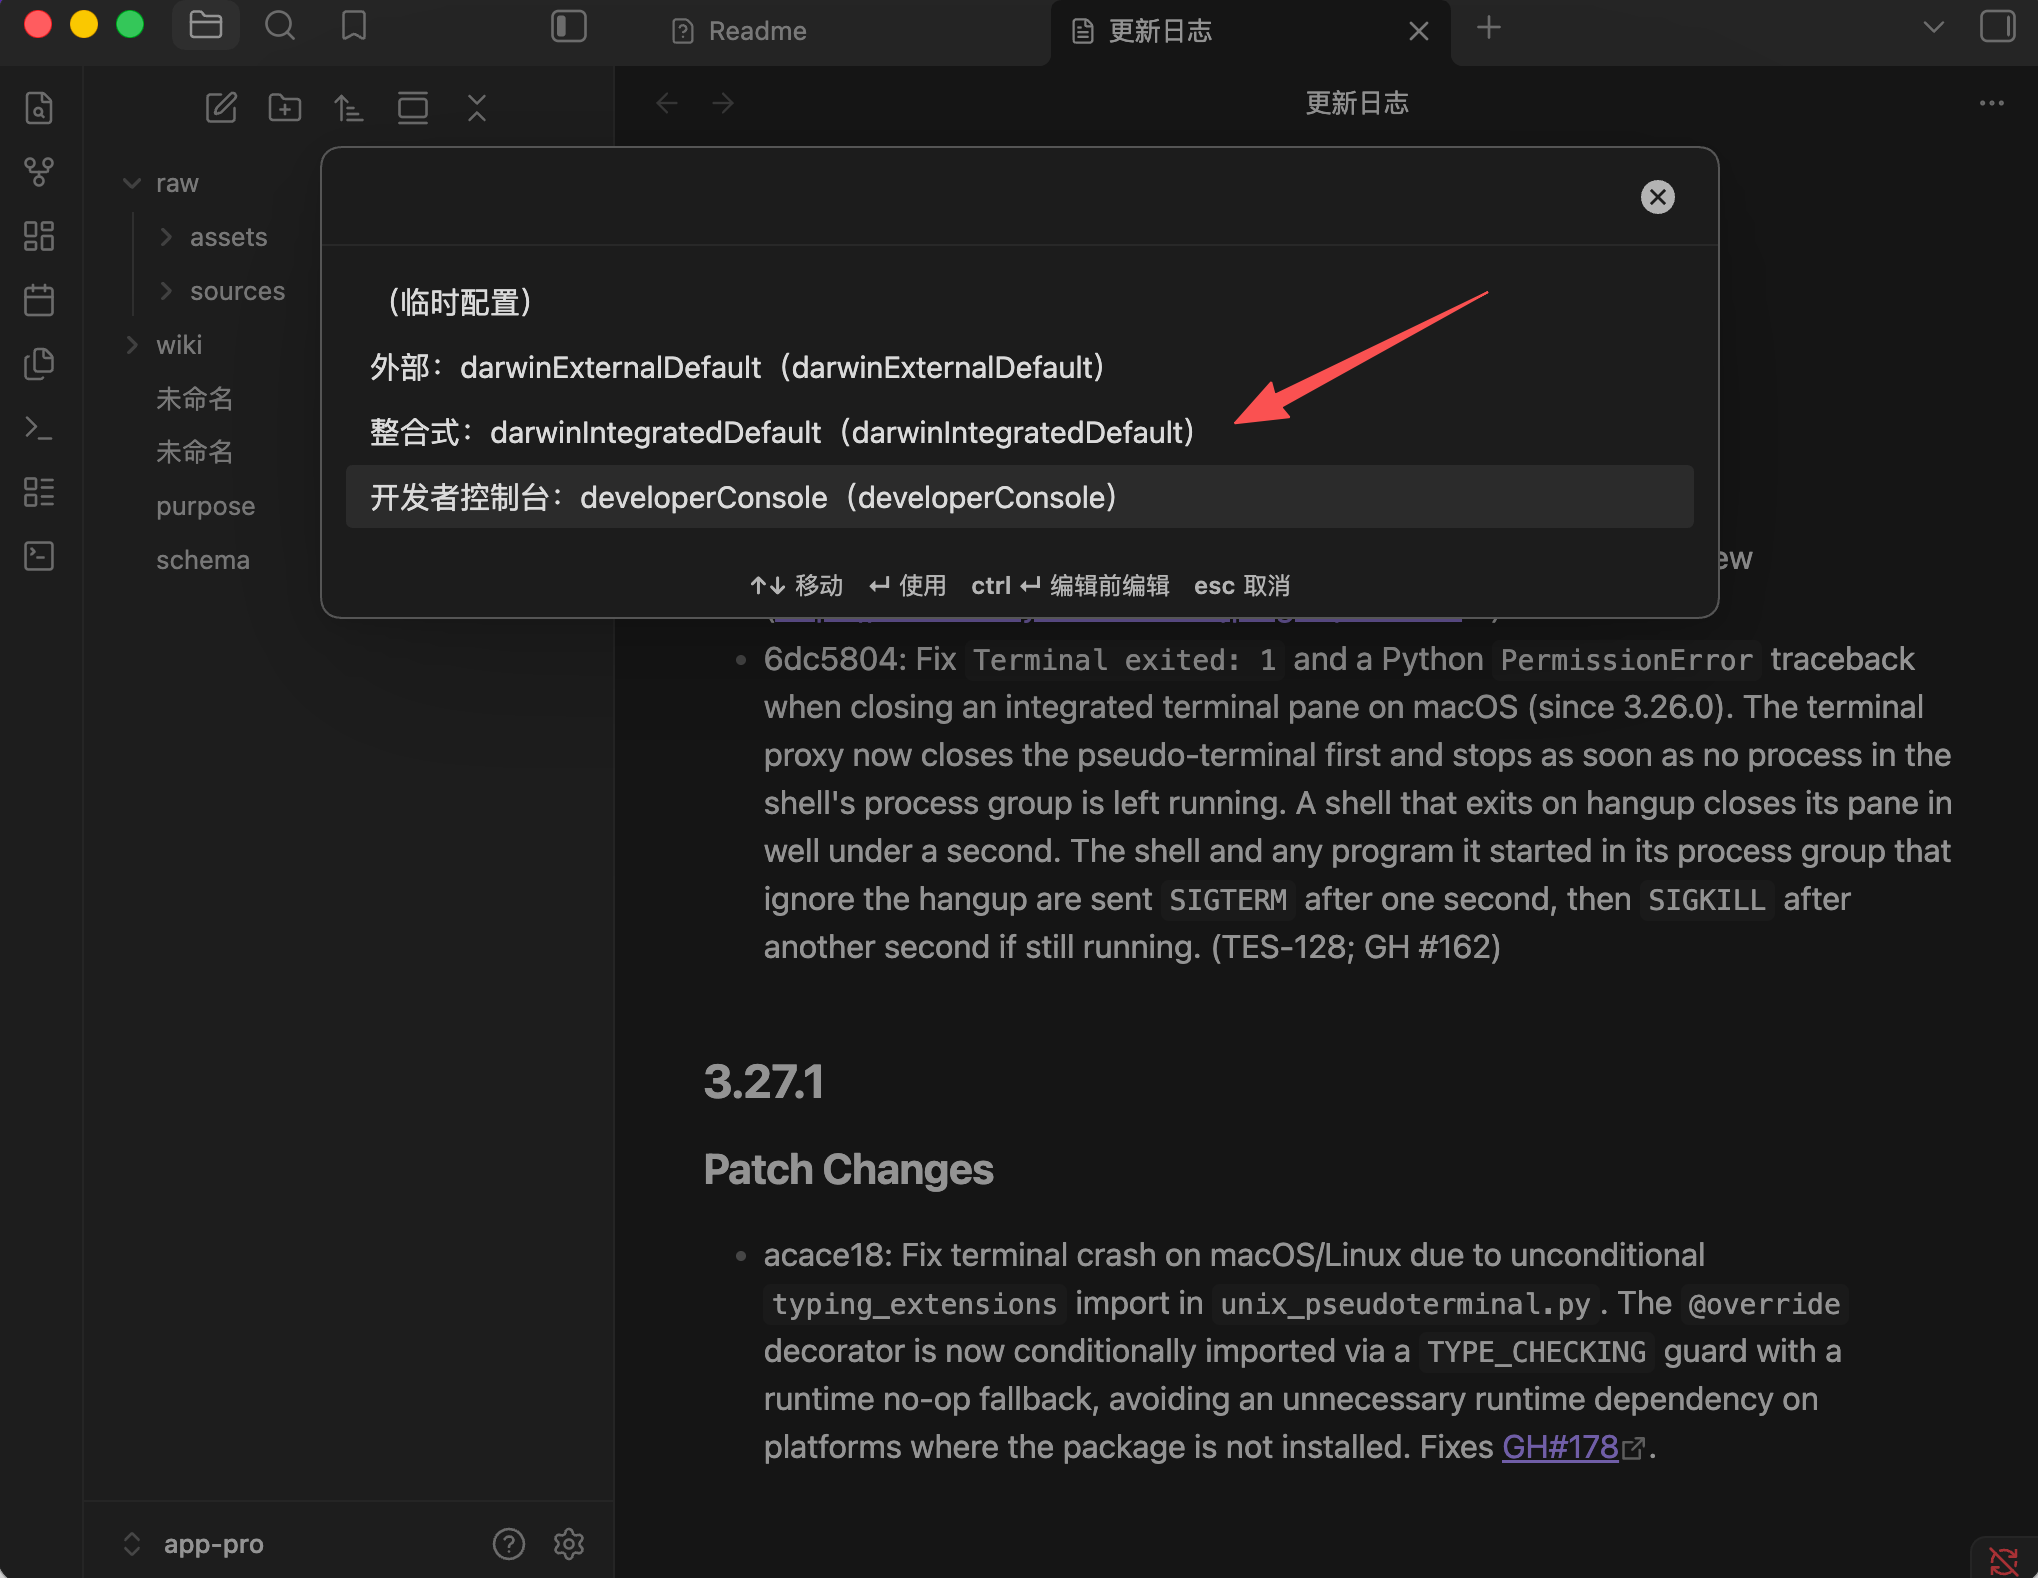Clear the prompt with round X button
The image size is (2038, 1578).
[x=1657, y=197]
